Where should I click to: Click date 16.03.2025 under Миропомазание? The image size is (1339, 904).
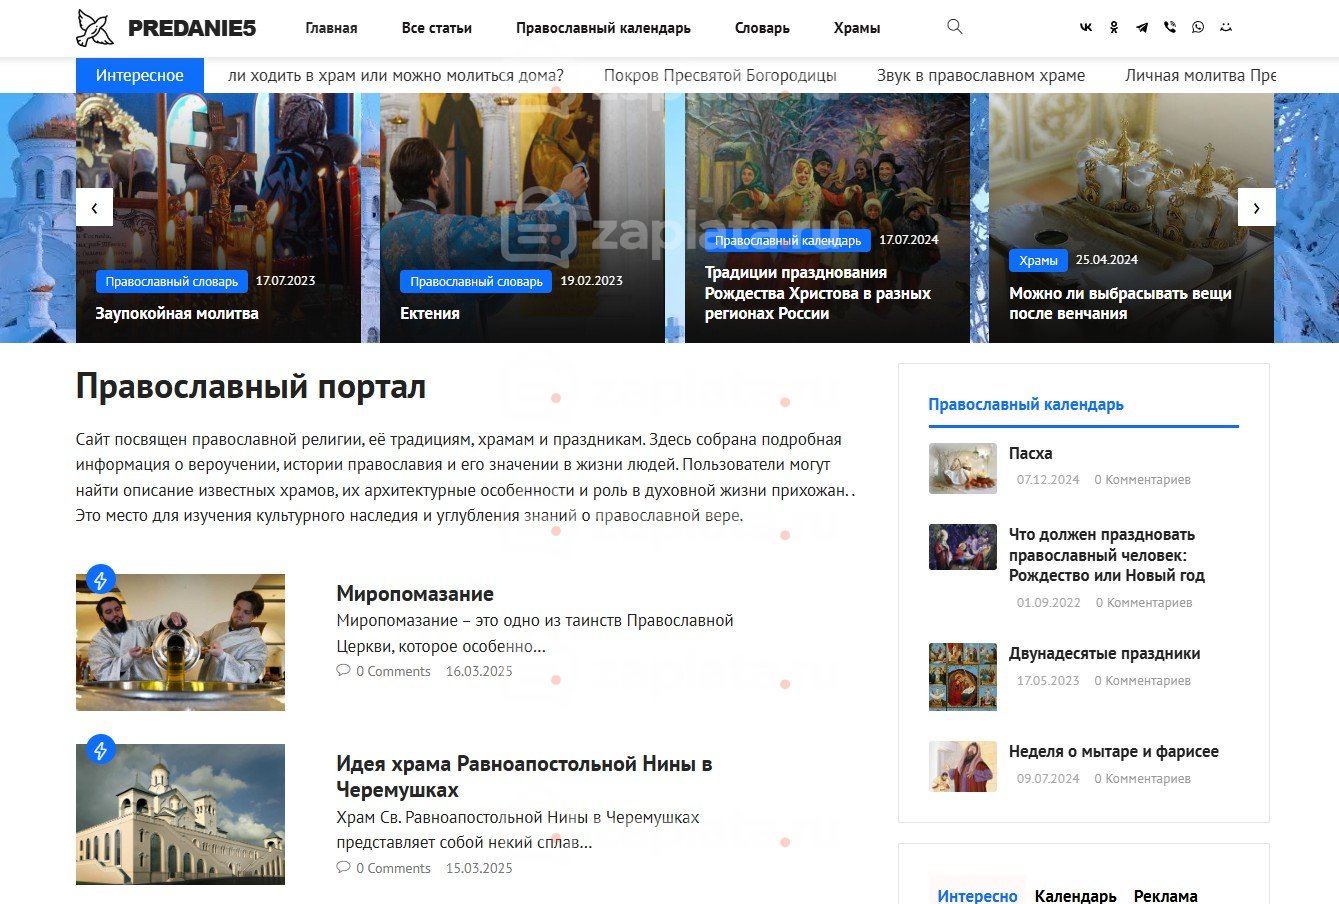pos(479,671)
